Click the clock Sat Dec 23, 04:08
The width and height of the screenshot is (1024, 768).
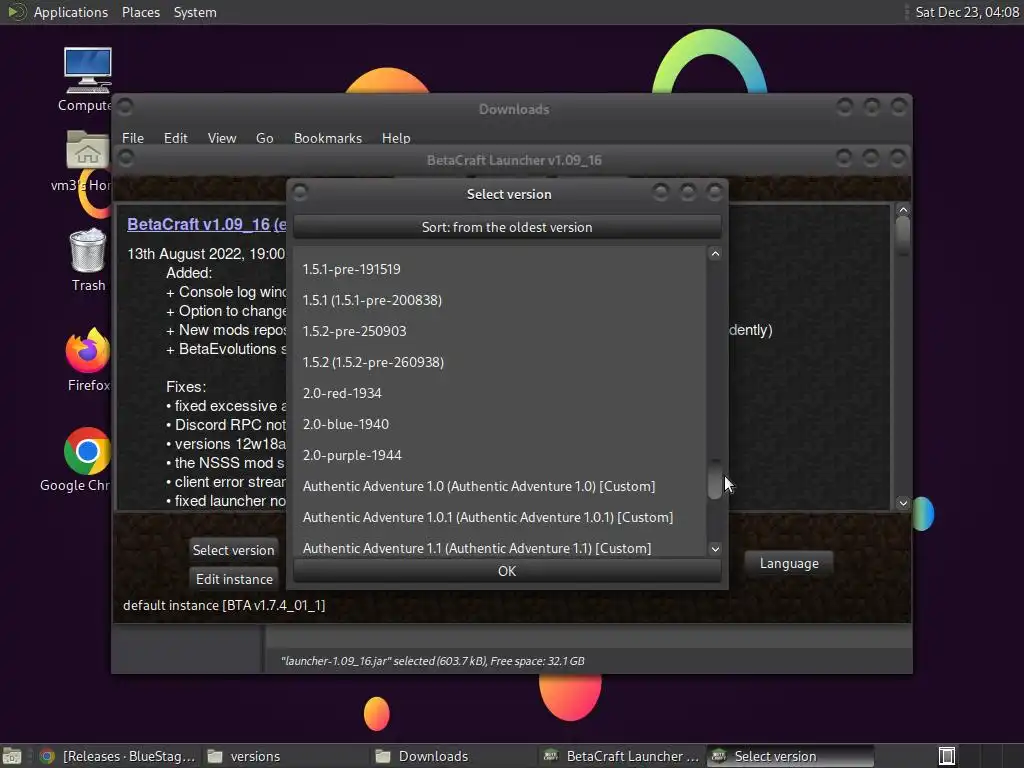click(x=967, y=12)
